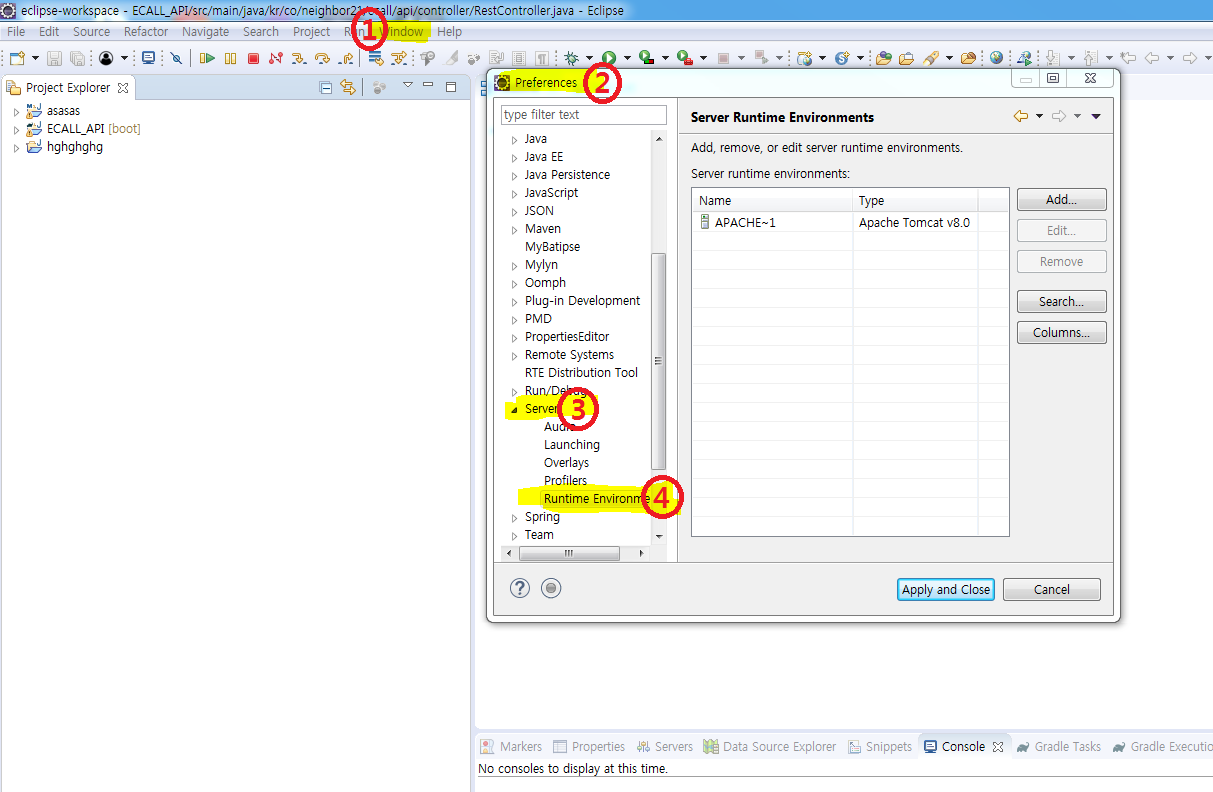Open the Refactor menu

tap(146, 32)
